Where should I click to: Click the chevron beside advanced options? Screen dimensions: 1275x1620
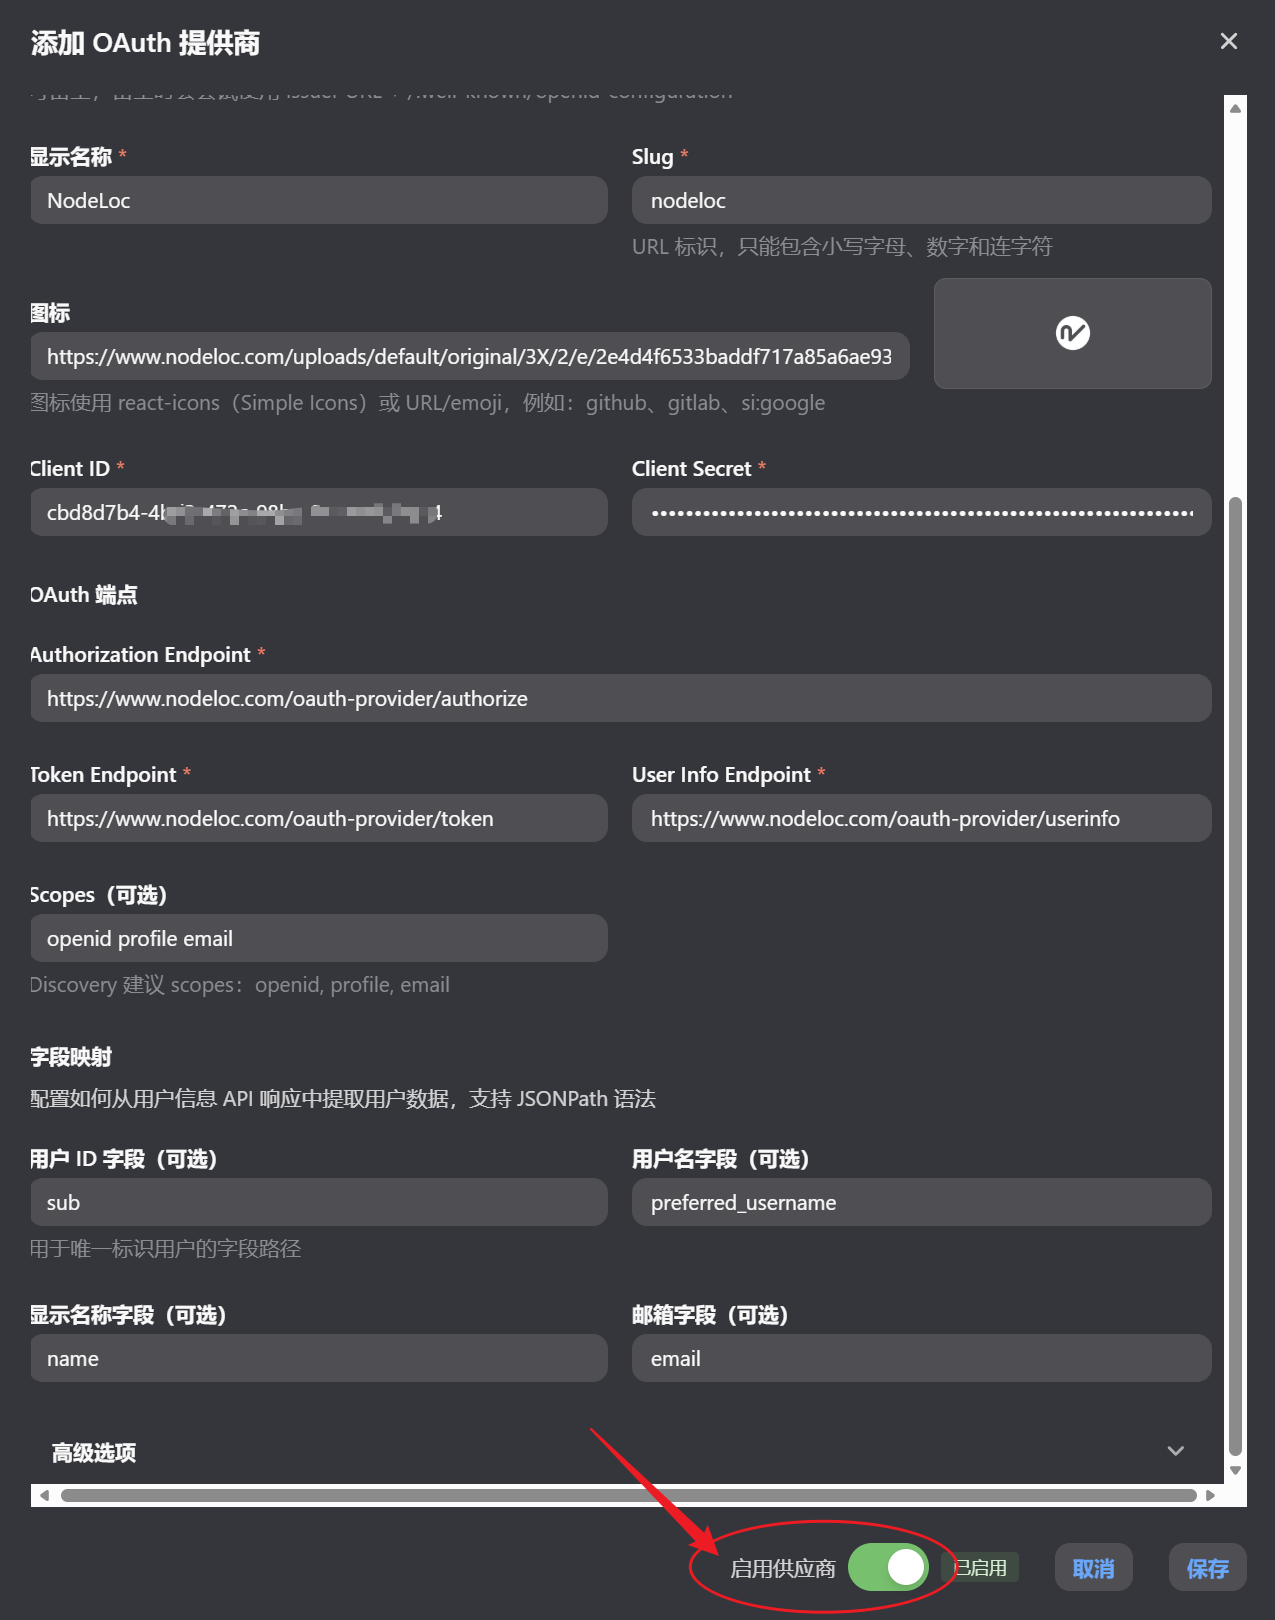pos(1176,1451)
